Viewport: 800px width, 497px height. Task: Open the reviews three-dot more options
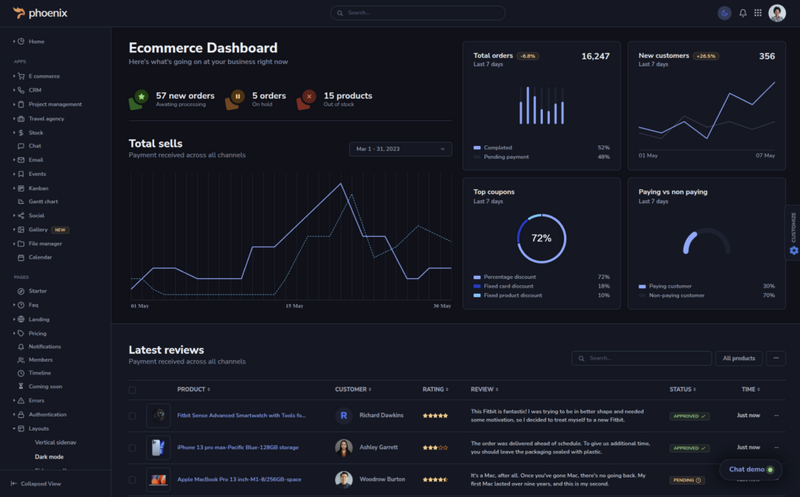point(776,358)
